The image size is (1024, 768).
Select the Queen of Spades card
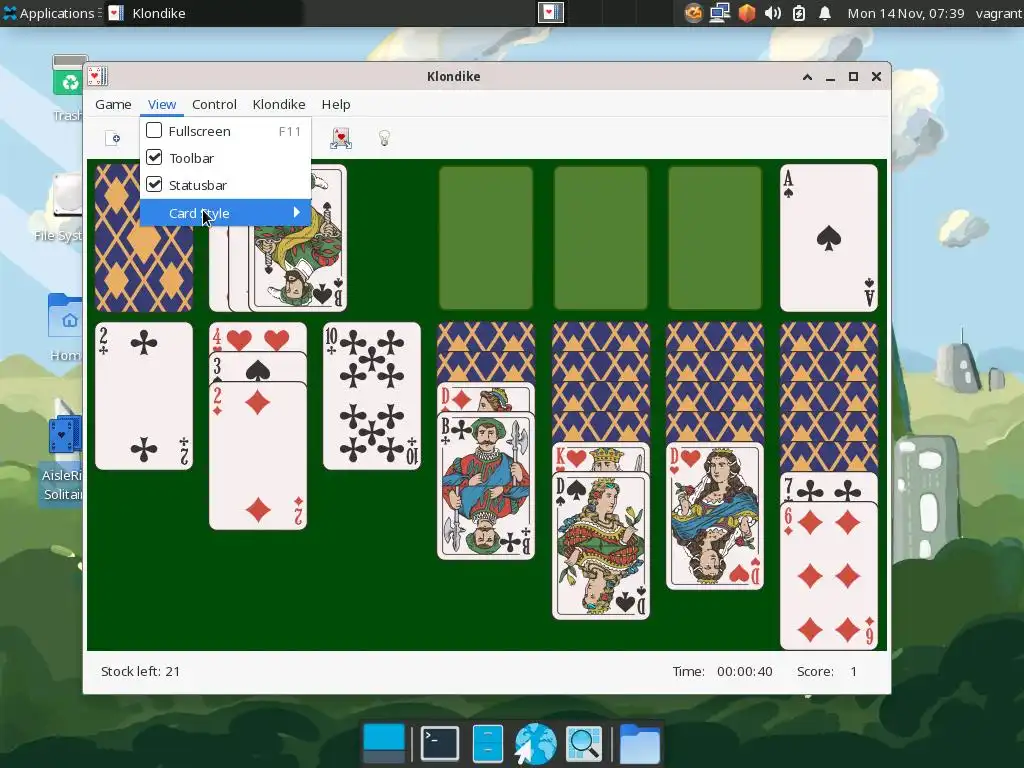tap(601, 546)
